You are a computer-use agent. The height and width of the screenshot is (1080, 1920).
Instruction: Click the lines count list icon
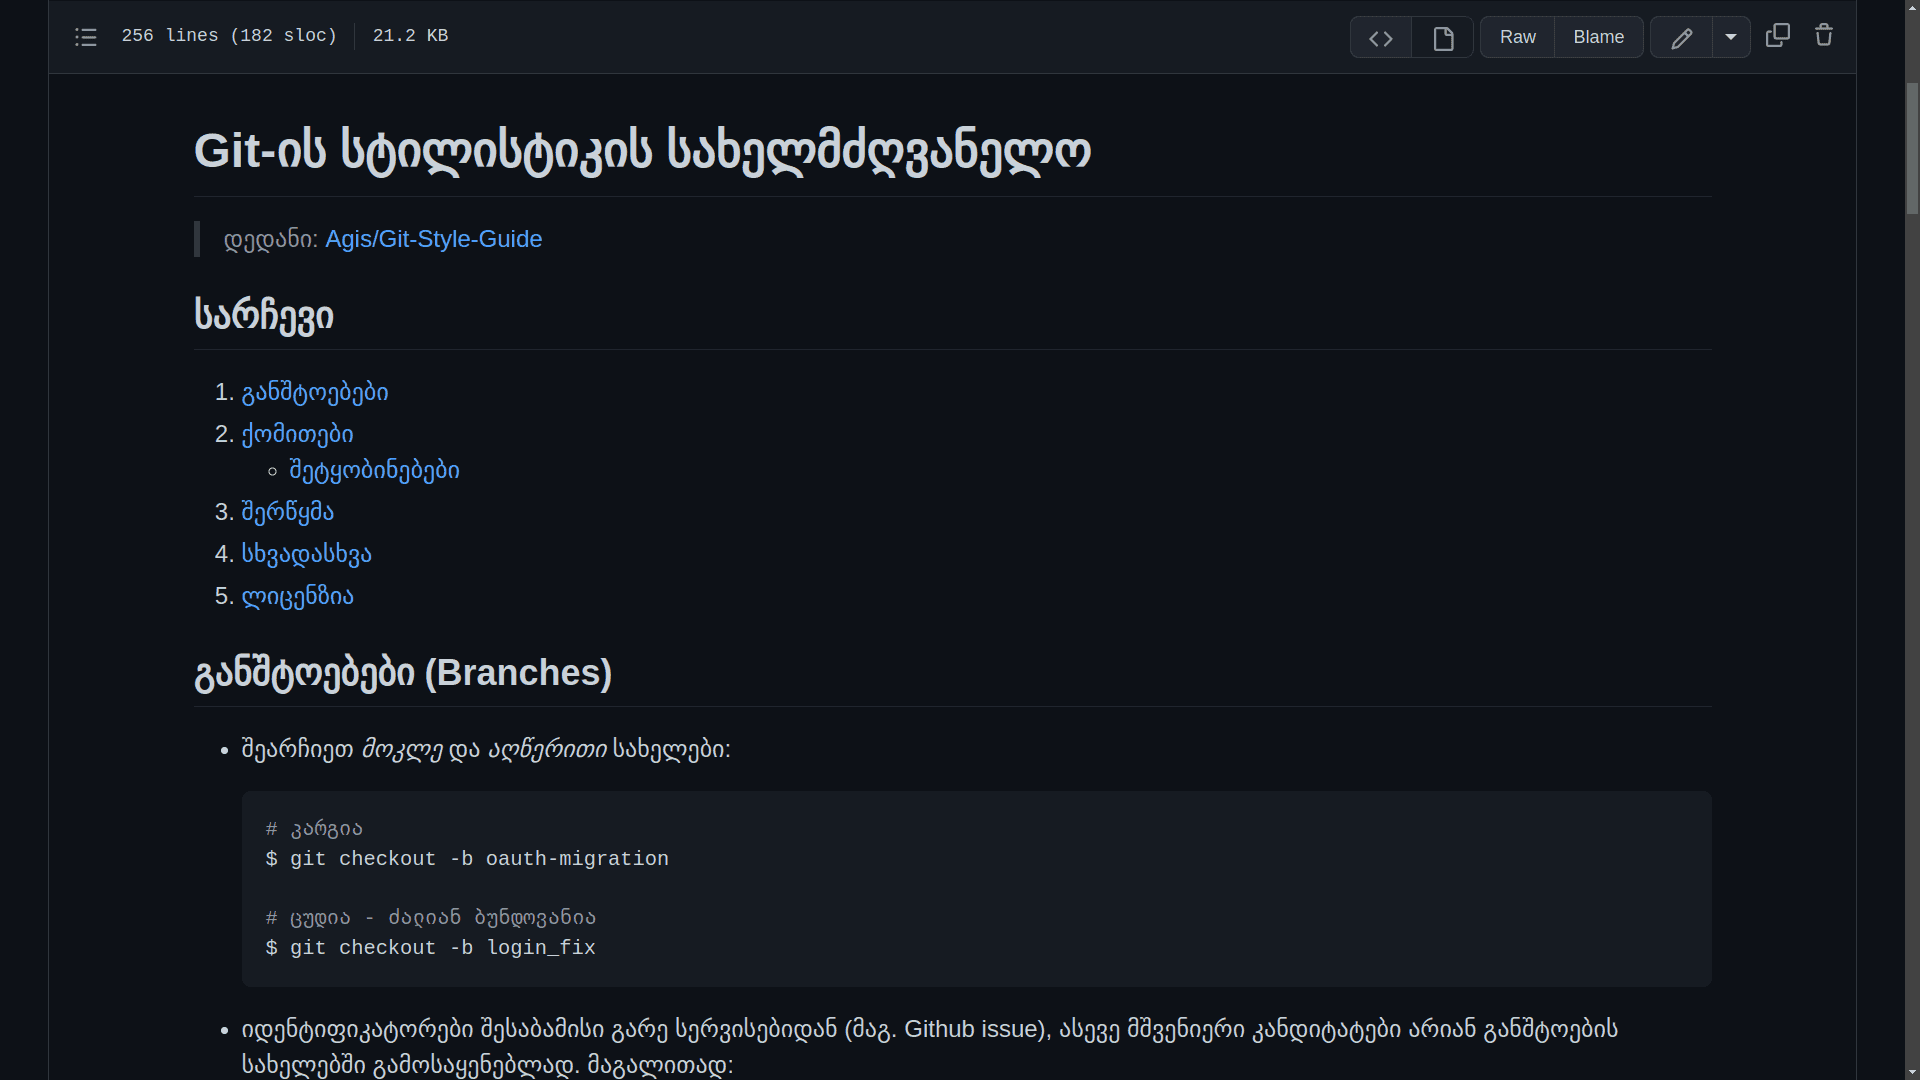(x=86, y=37)
